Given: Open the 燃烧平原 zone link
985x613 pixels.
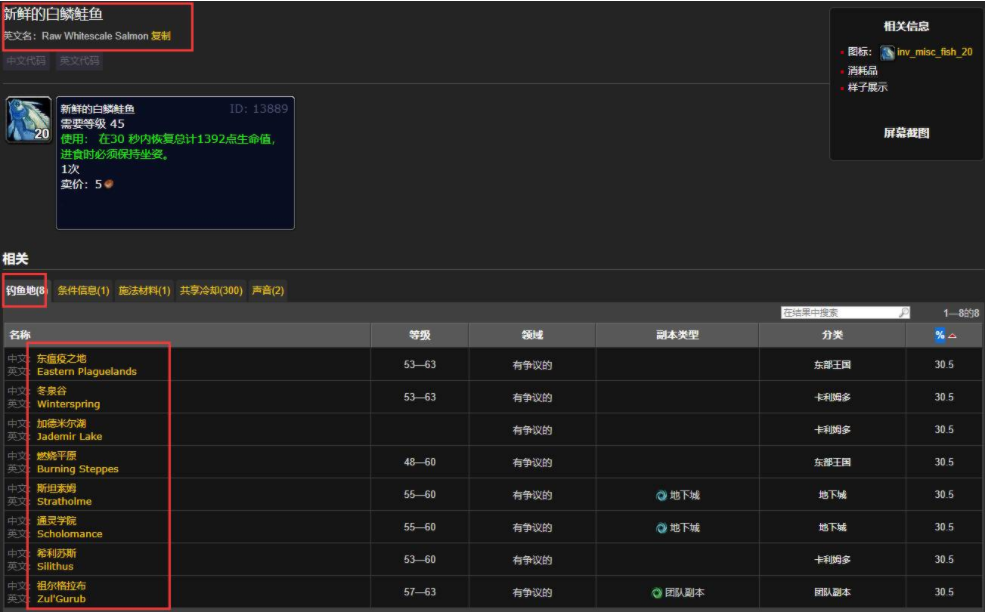Looking at the screenshot, I should [57, 456].
